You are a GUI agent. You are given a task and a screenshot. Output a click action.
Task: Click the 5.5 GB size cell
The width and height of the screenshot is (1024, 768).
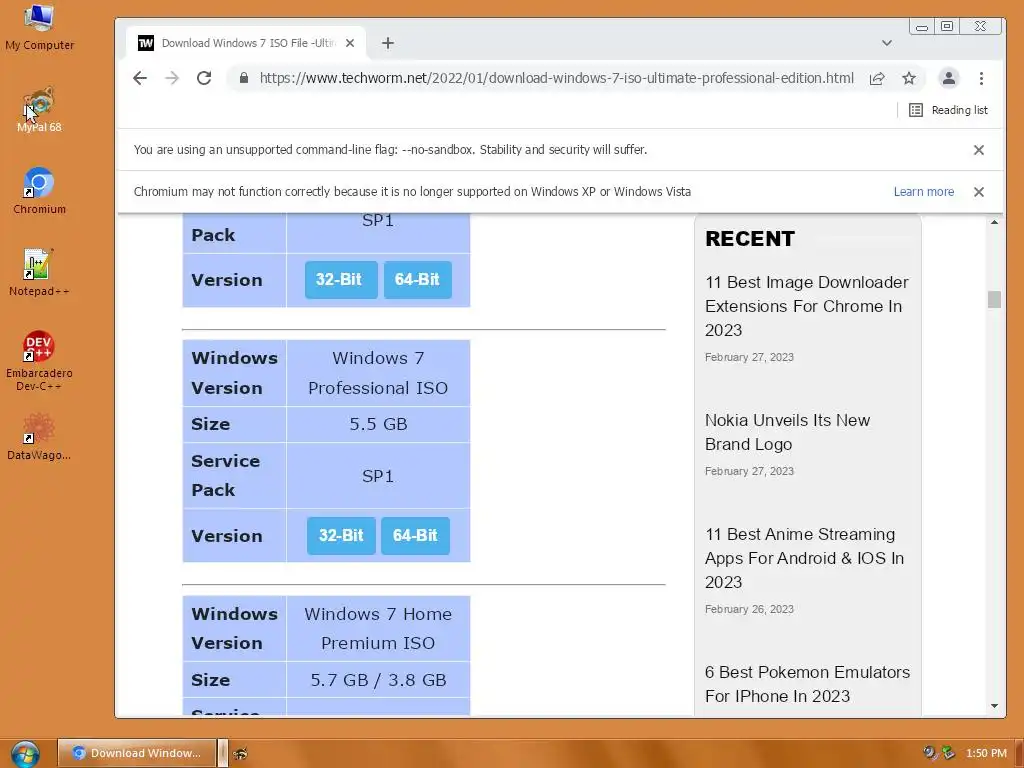[x=378, y=424]
